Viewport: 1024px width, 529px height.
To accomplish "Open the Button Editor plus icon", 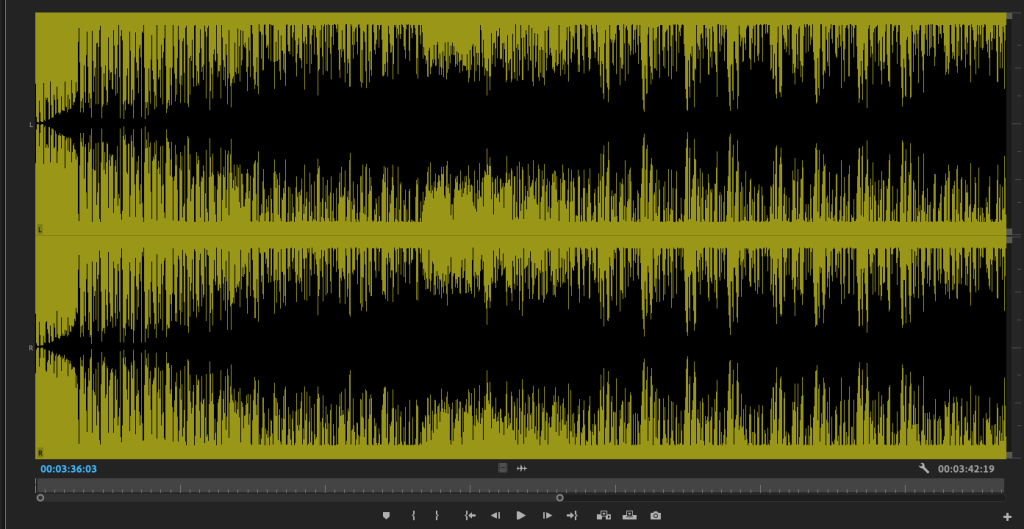I will tap(1007, 517).
